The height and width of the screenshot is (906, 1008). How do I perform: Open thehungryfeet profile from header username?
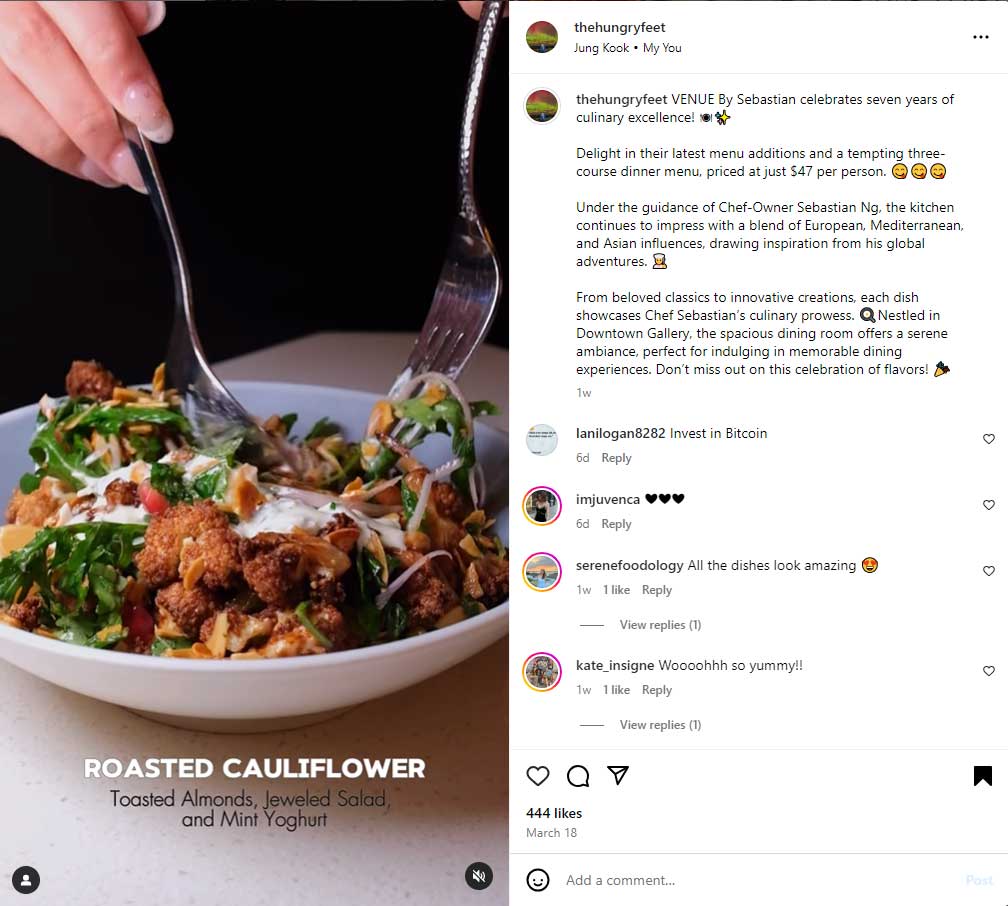(619, 27)
